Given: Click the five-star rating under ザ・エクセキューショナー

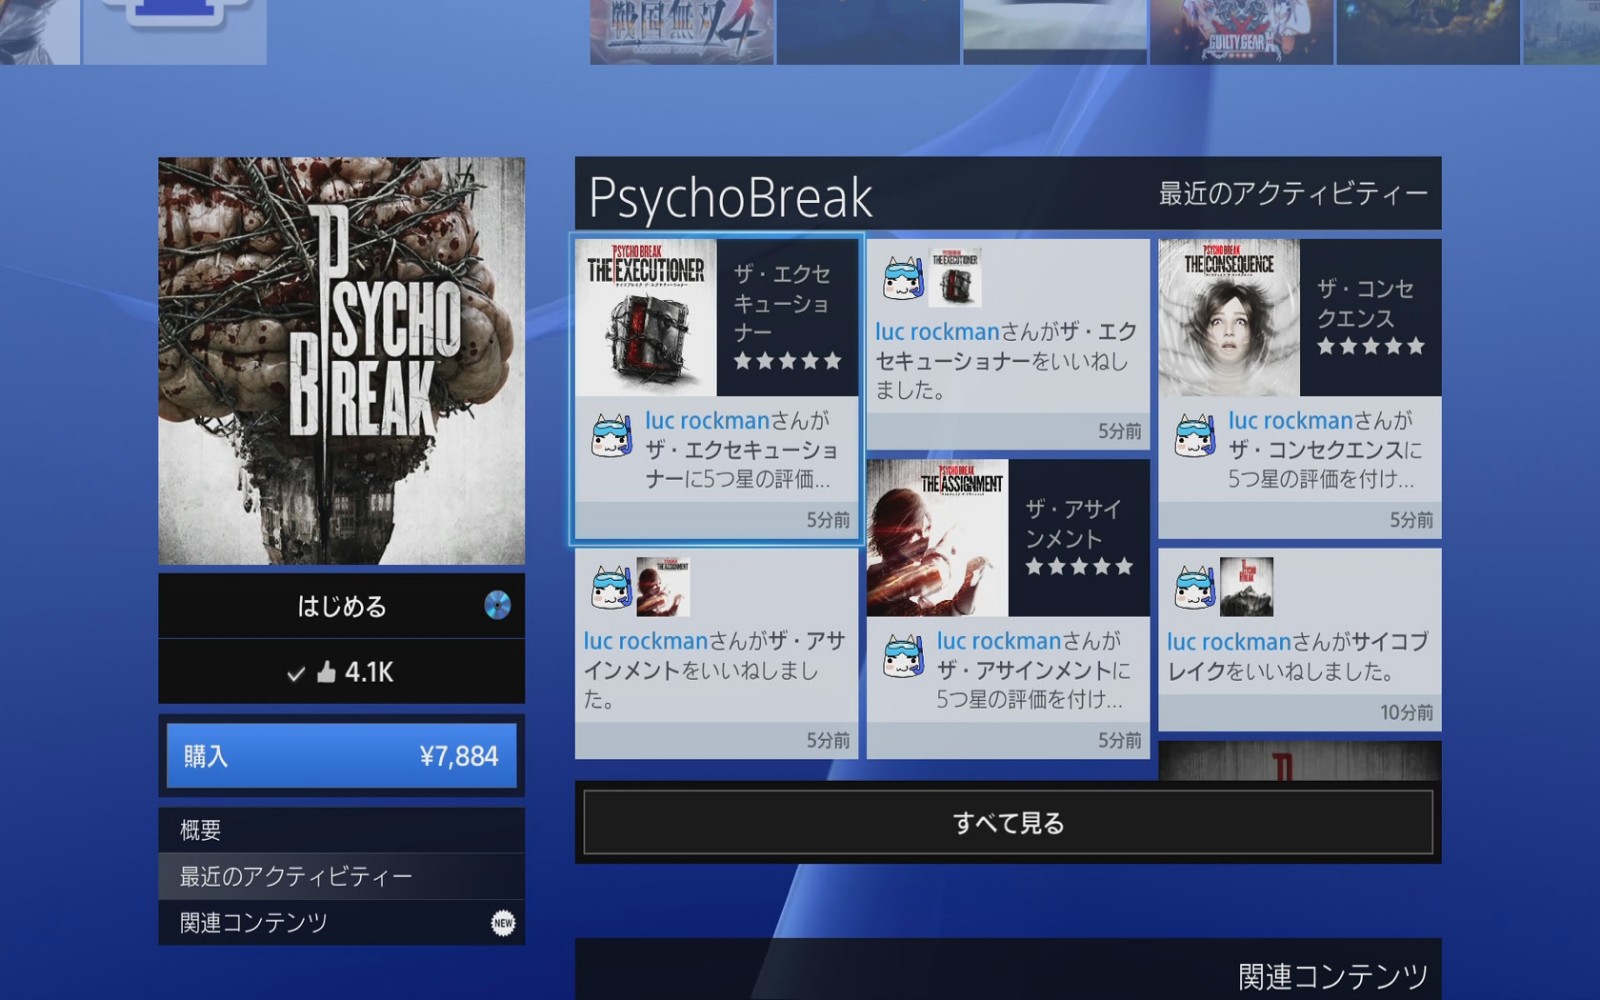Looking at the screenshot, I should (x=788, y=361).
